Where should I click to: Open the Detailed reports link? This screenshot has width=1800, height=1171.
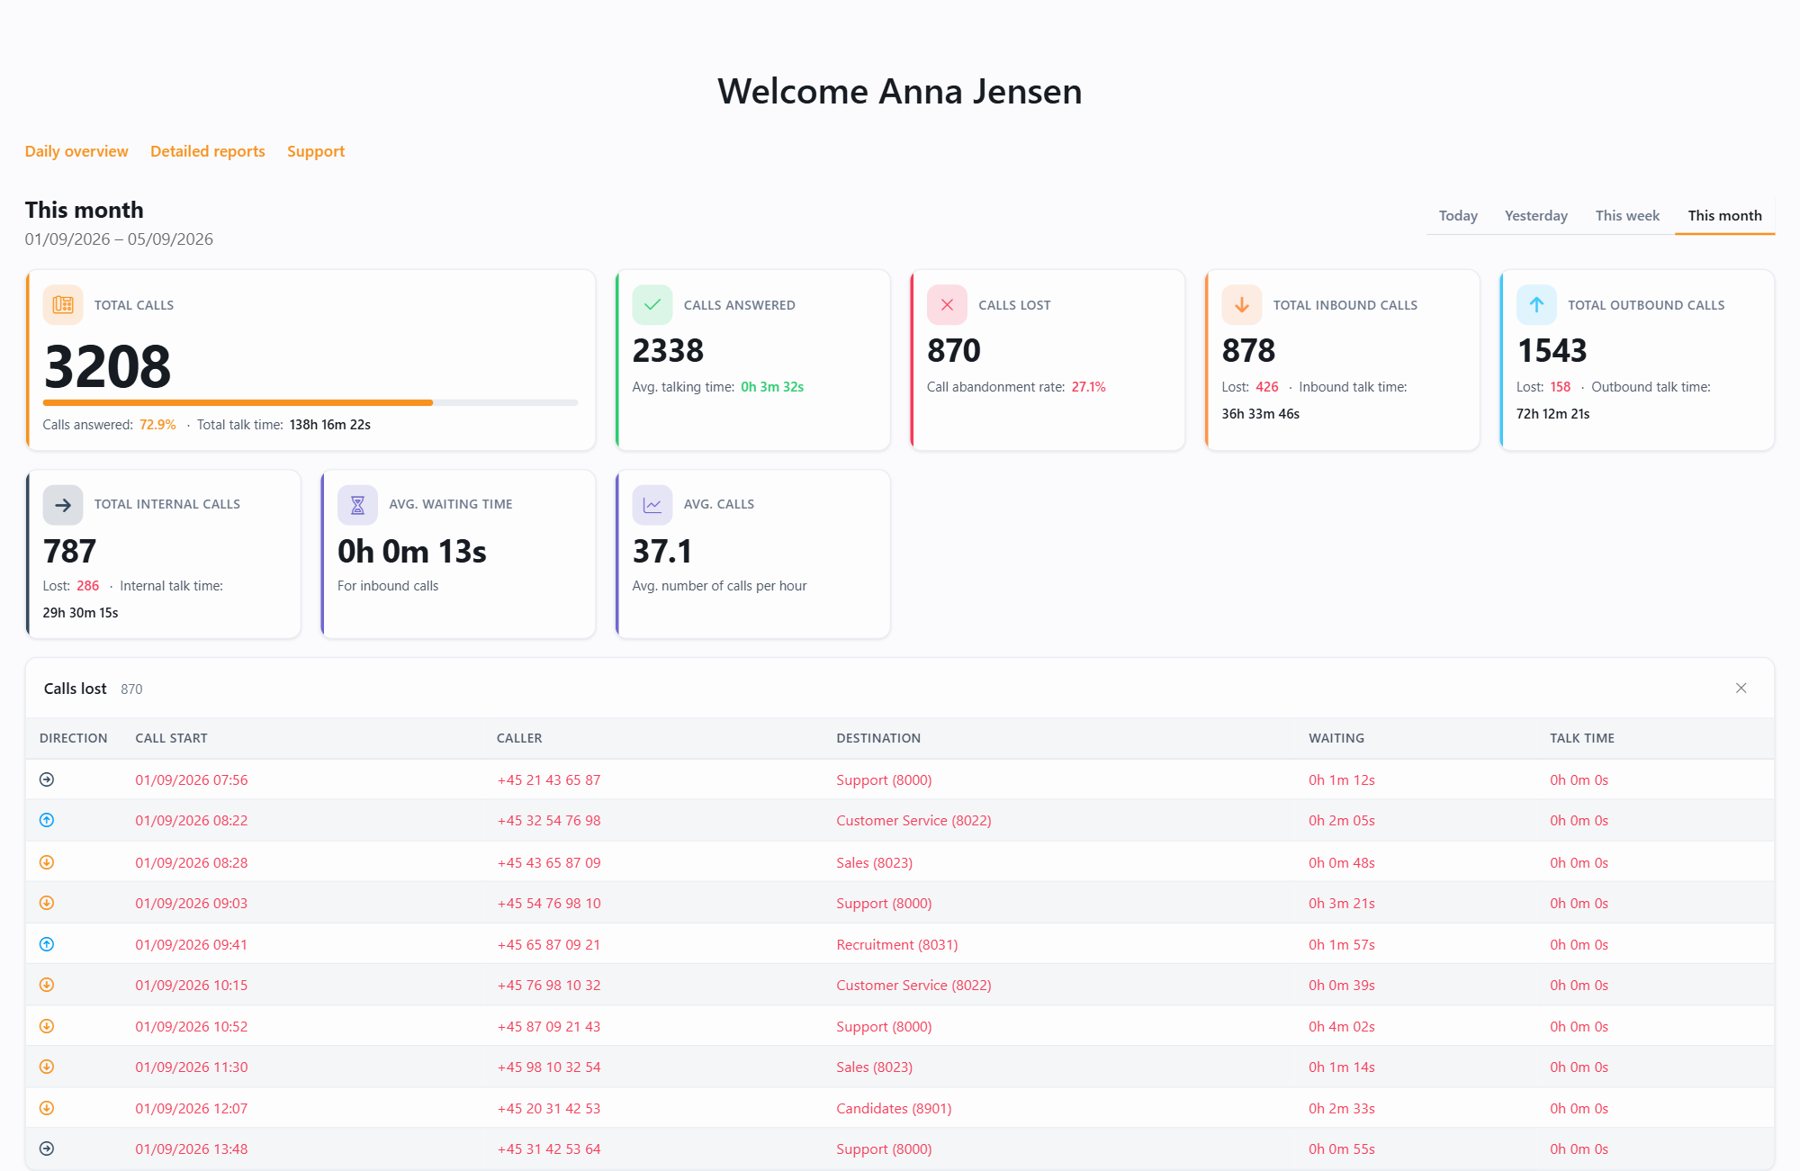click(207, 151)
